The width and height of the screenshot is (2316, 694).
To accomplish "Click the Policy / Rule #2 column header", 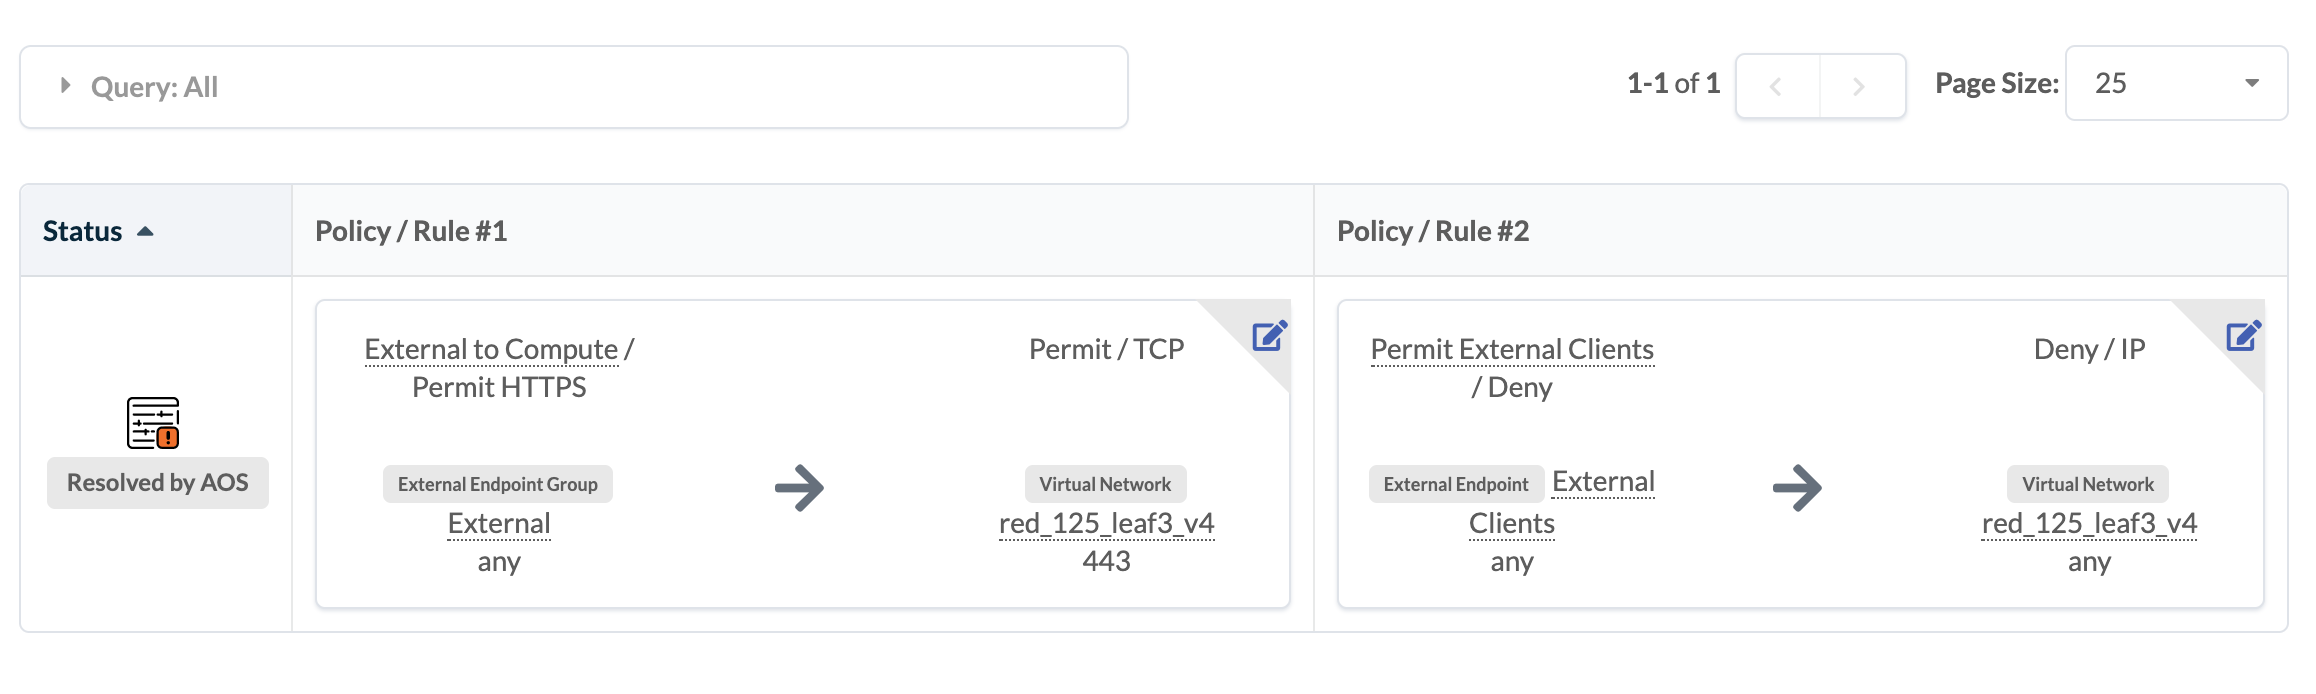I will click(1433, 231).
